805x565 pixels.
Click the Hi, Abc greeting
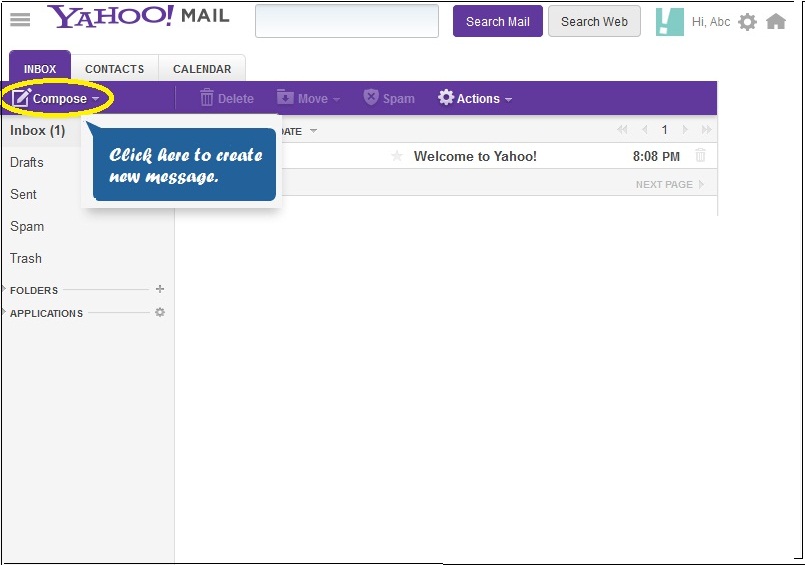tap(711, 22)
